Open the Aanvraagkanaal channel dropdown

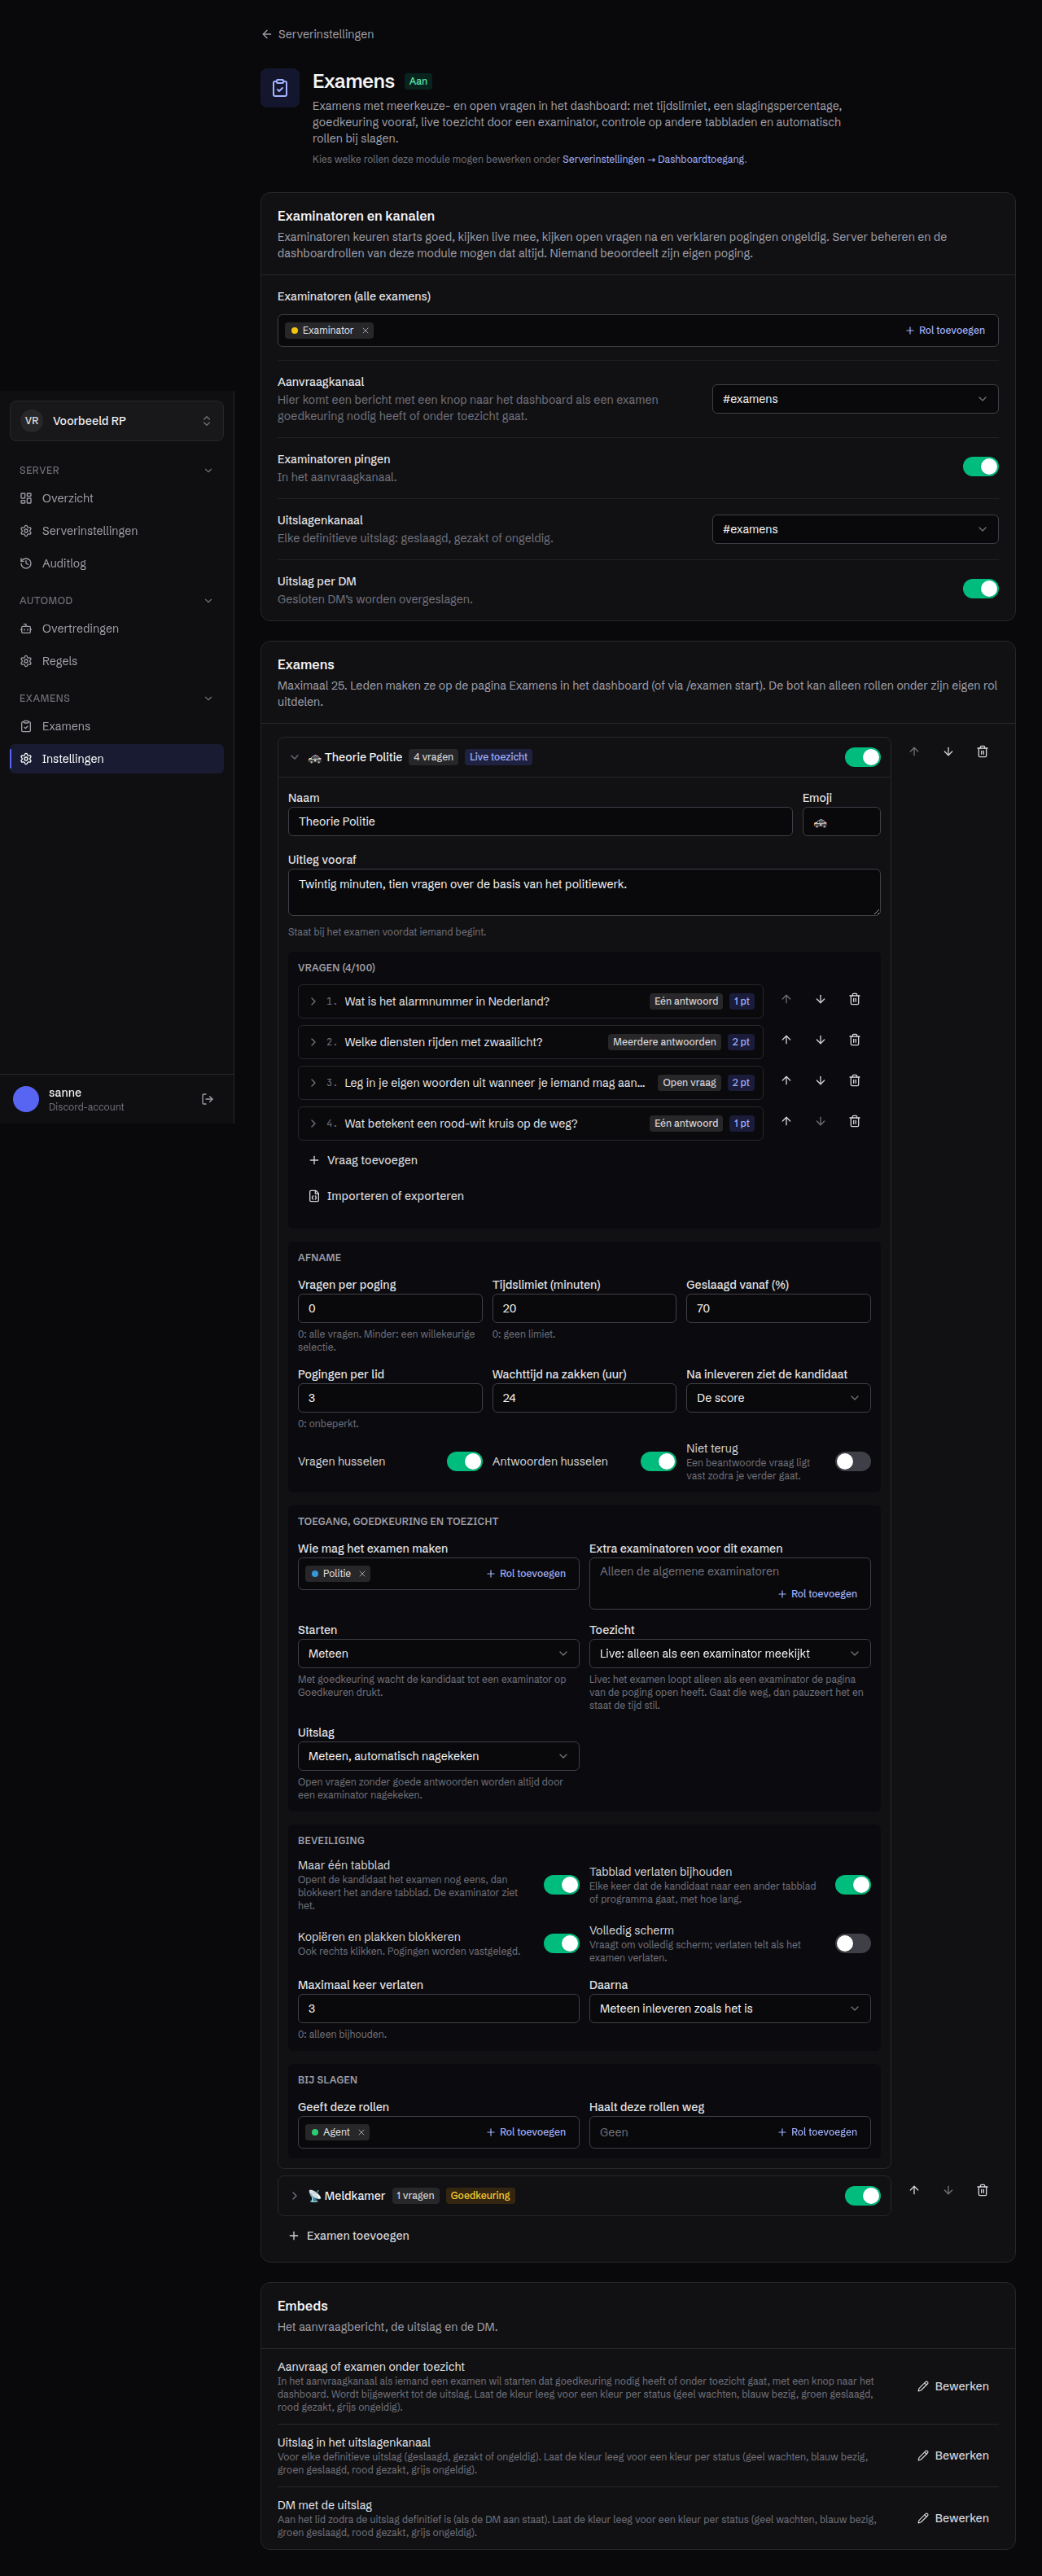[x=855, y=399]
